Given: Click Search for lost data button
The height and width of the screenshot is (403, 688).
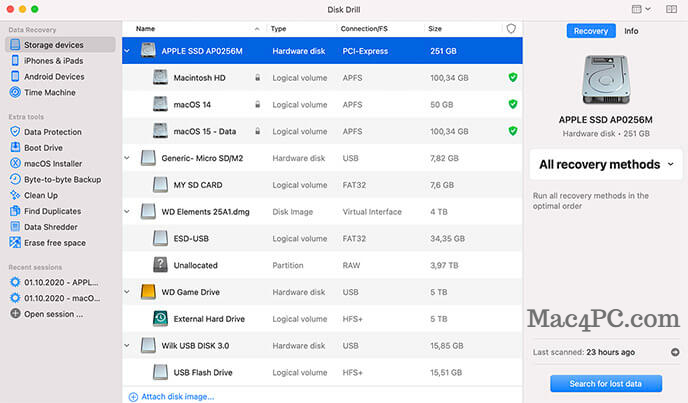Looking at the screenshot, I should click(606, 383).
